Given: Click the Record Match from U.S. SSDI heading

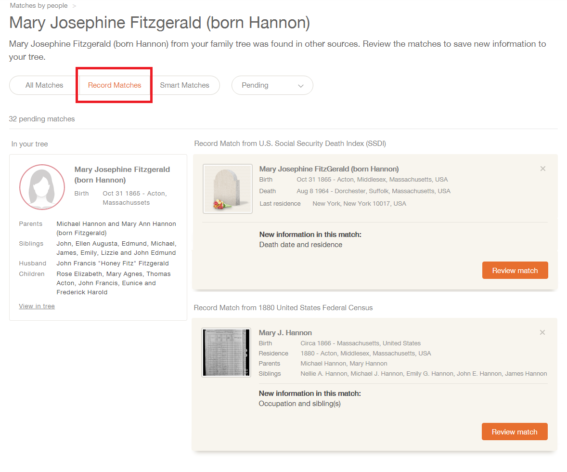Looking at the screenshot, I should click(x=290, y=144).
